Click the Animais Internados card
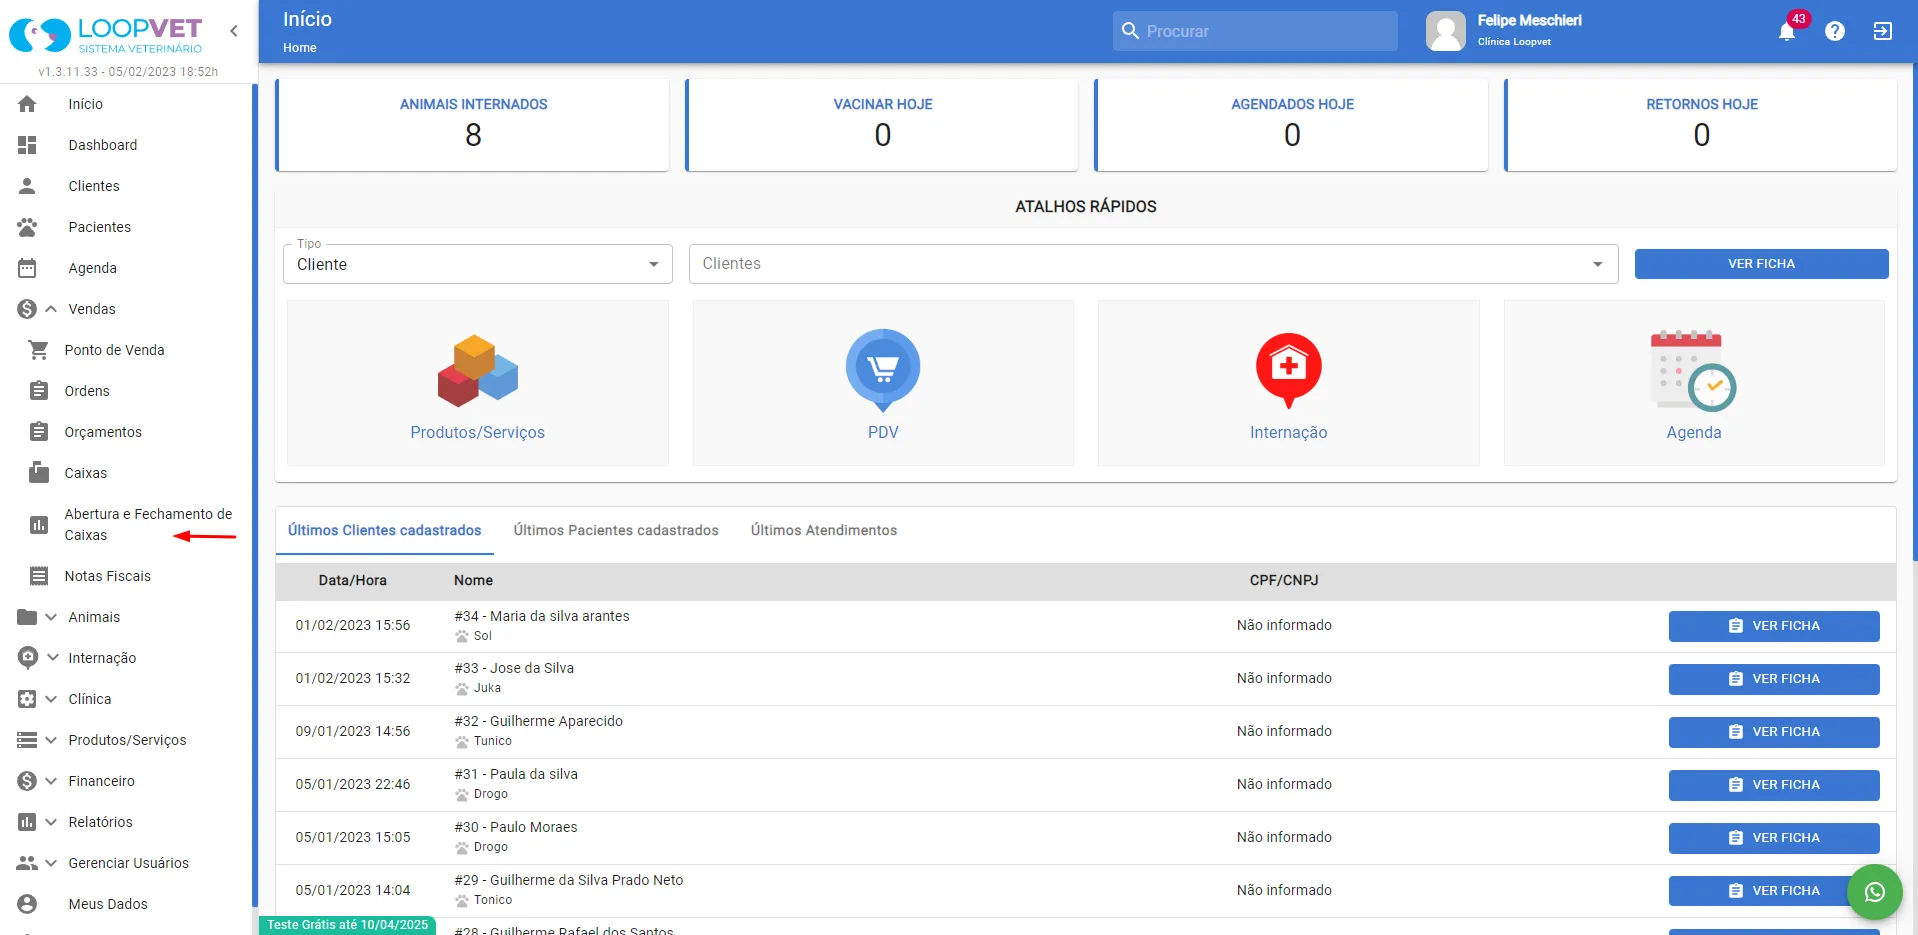The image size is (1918, 935). (x=473, y=125)
